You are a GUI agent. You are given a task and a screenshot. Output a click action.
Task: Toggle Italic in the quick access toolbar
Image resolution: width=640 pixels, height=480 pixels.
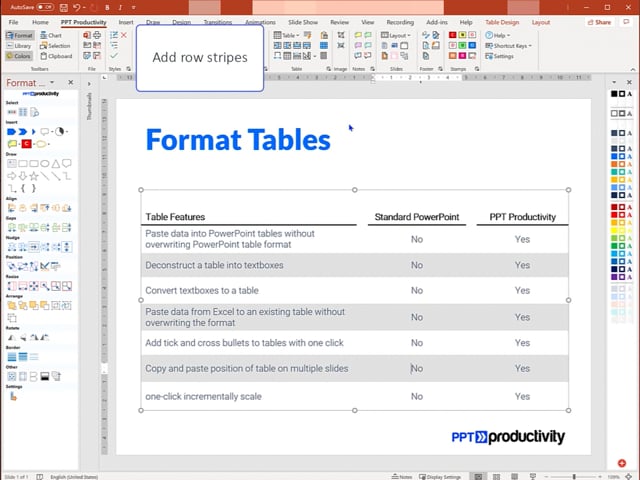pyautogui.click(x=120, y=7)
